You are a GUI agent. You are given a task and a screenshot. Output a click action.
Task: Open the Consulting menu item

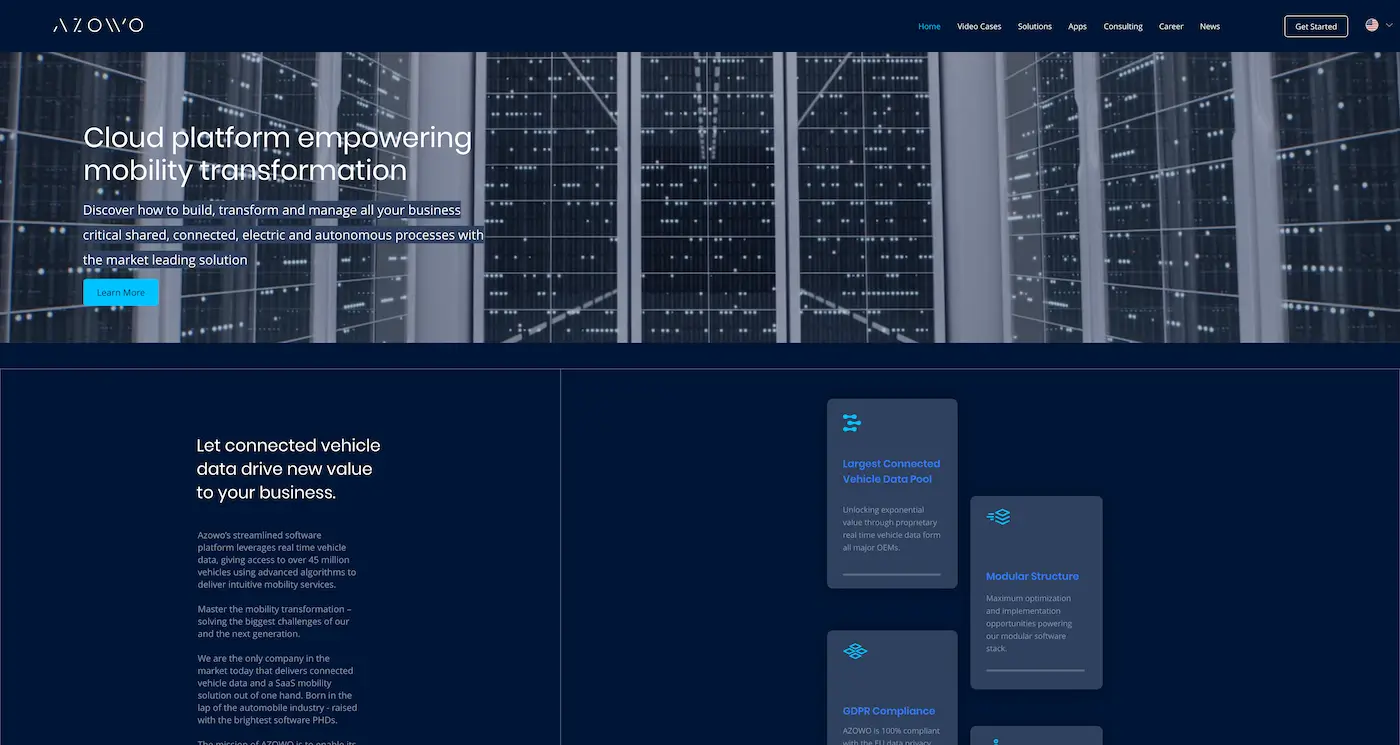click(1123, 26)
